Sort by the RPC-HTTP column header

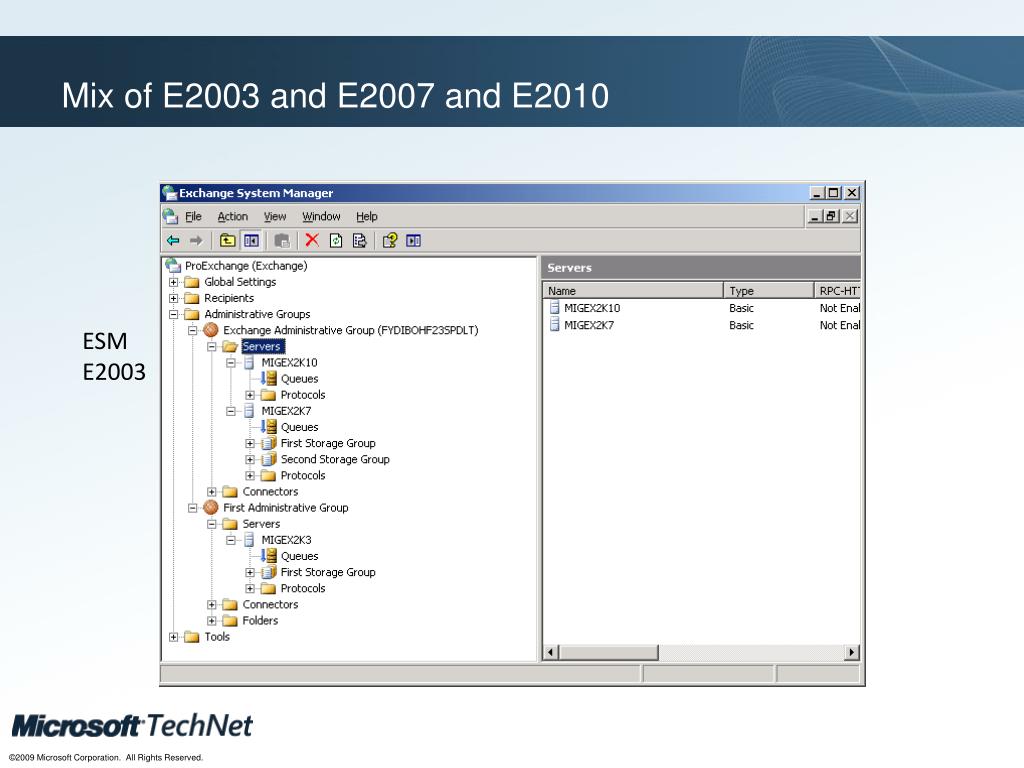(837, 291)
